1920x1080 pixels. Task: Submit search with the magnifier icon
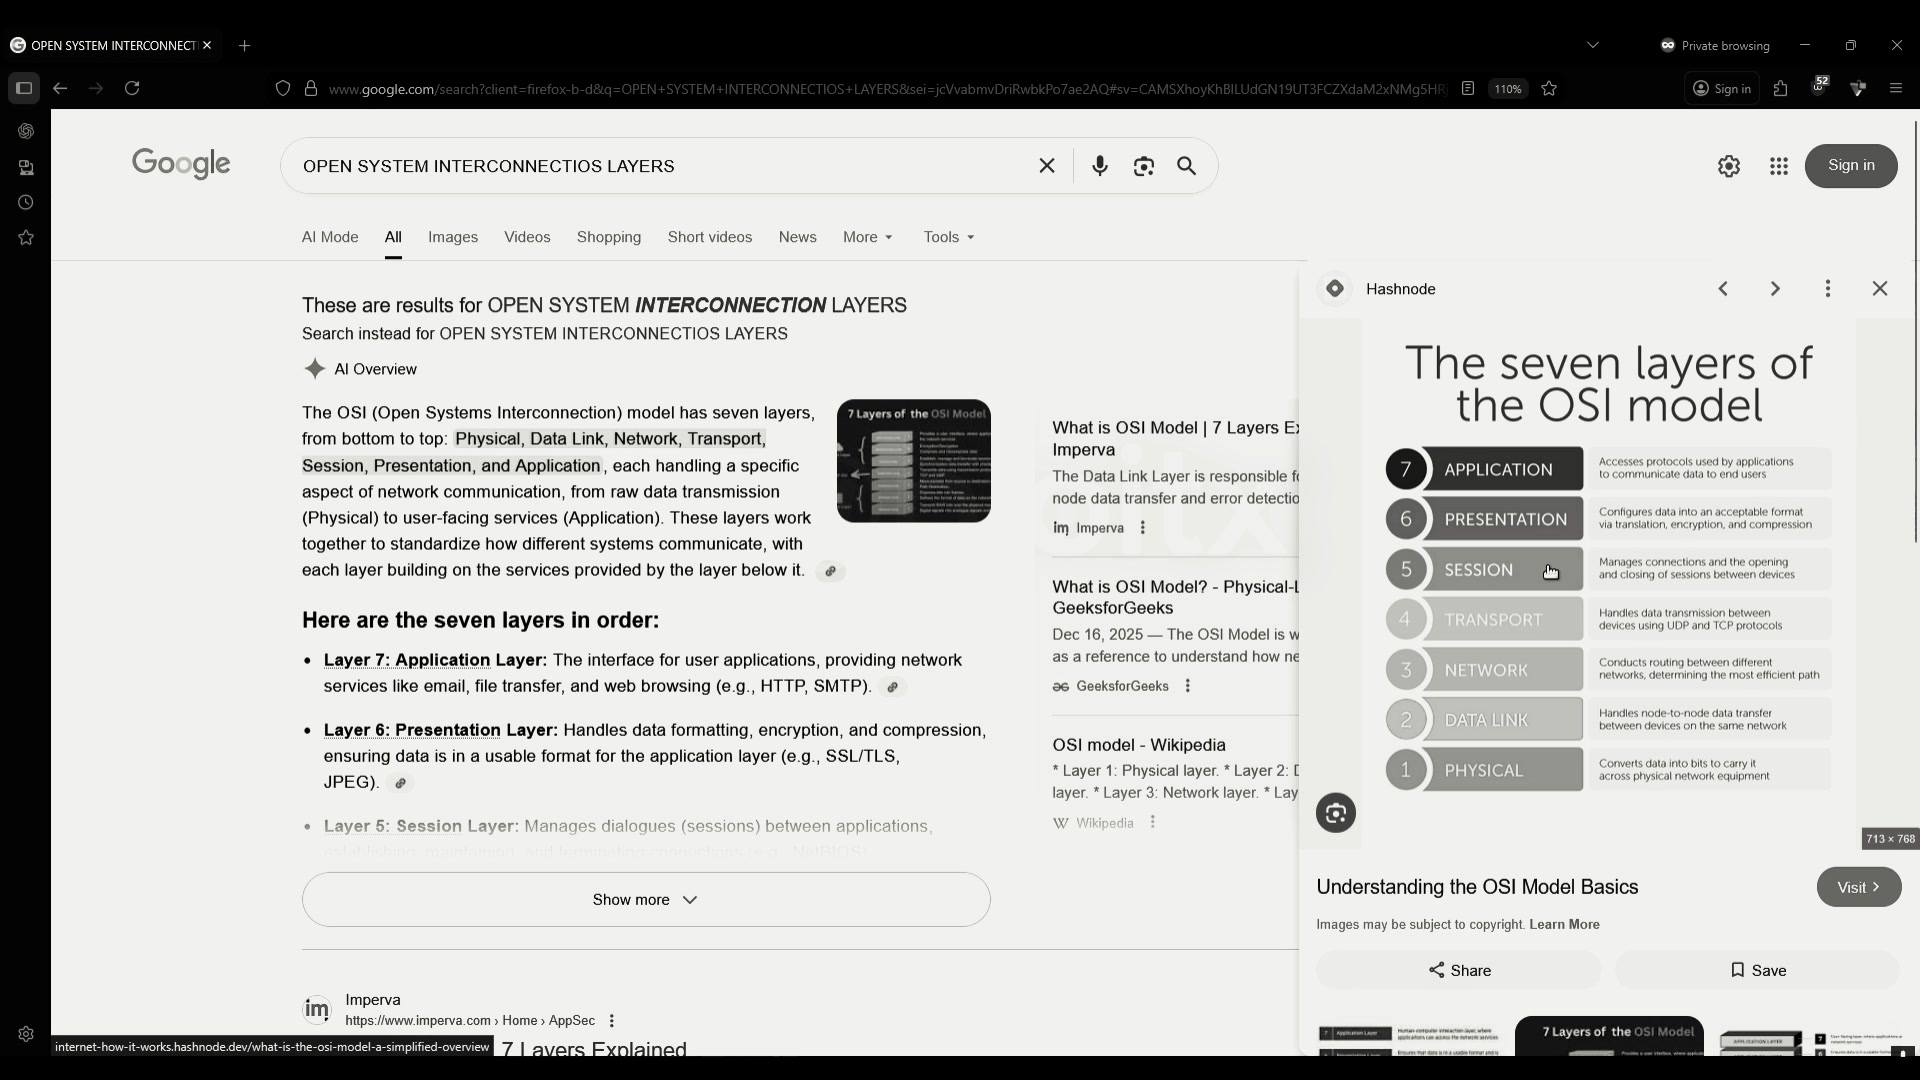(1187, 166)
